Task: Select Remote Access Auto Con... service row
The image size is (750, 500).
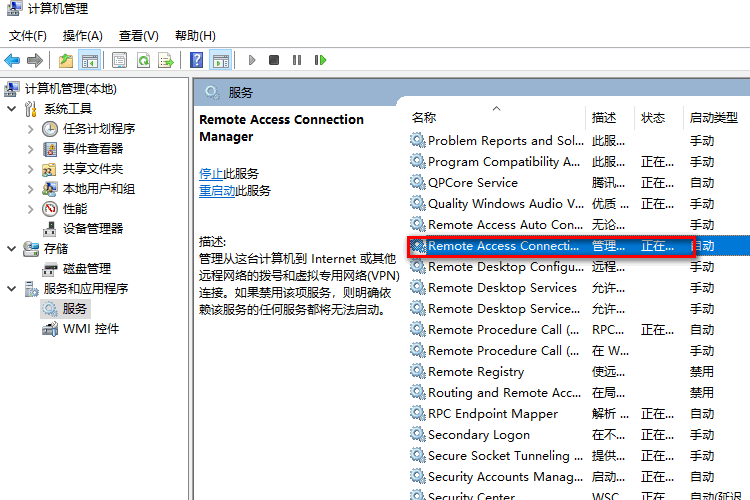Action: [579, 225]
